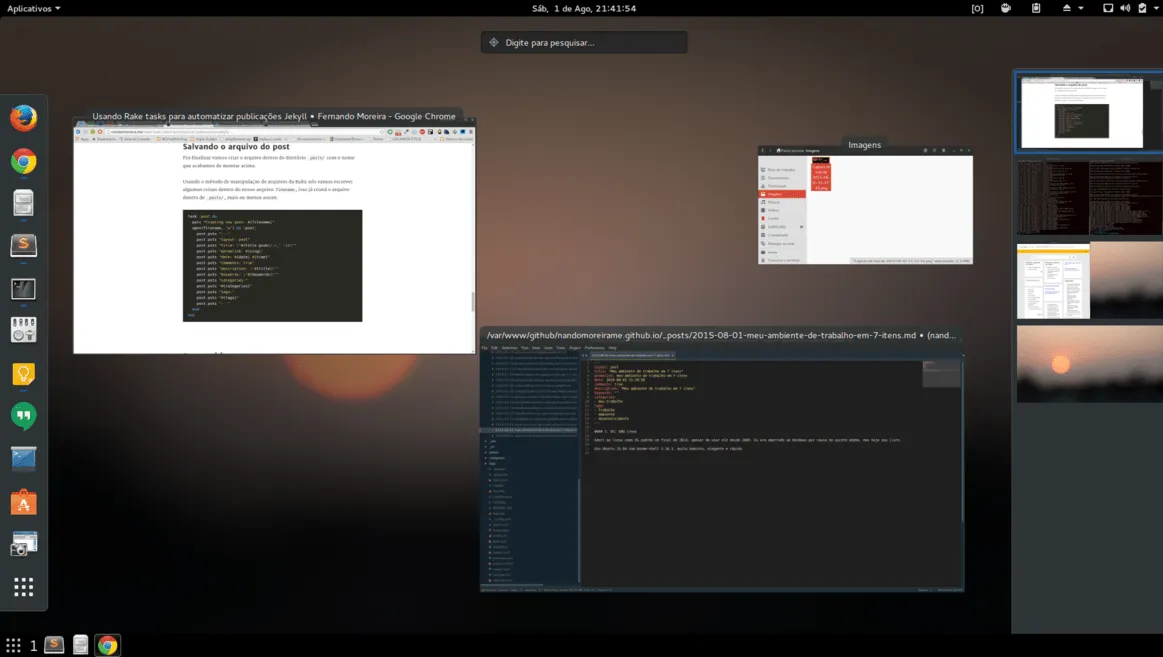Focus the Digite para pesquisar search box
The width and height of the screenshot is (1163, 657).
coord(584,42)
